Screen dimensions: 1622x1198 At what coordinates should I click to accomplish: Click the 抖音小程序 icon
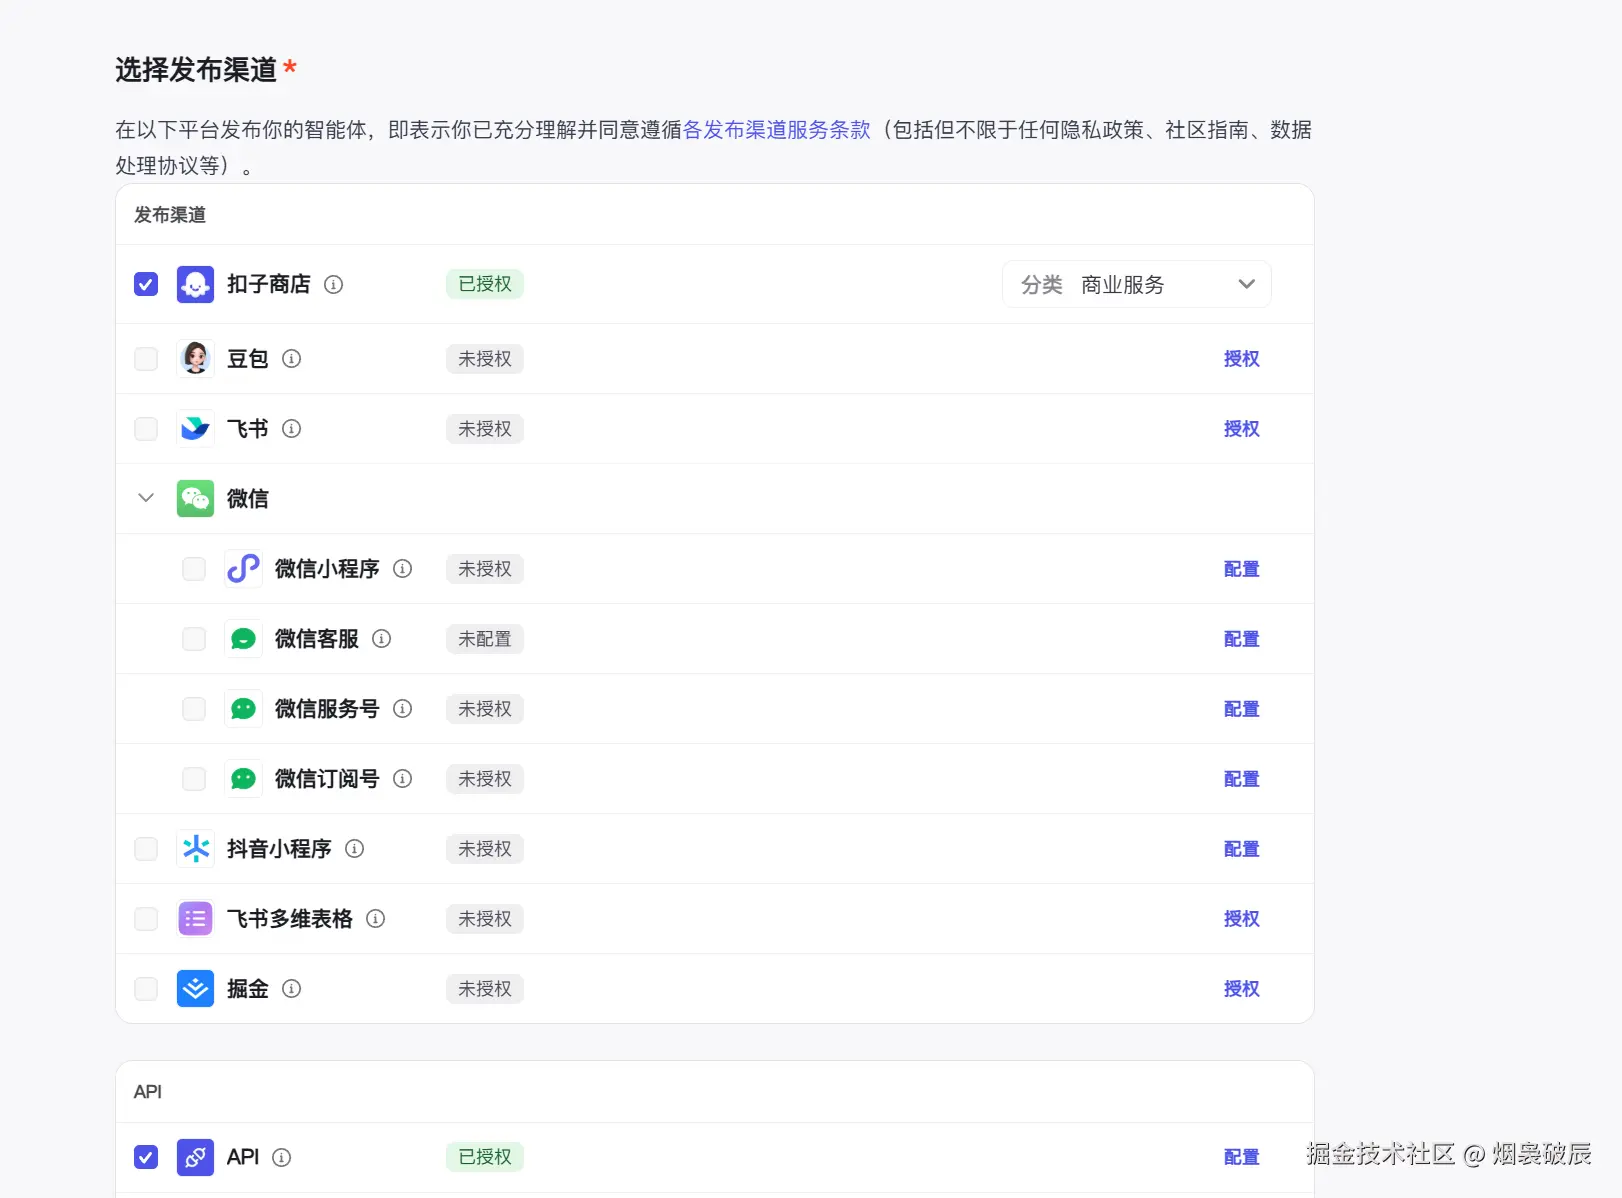195,848
